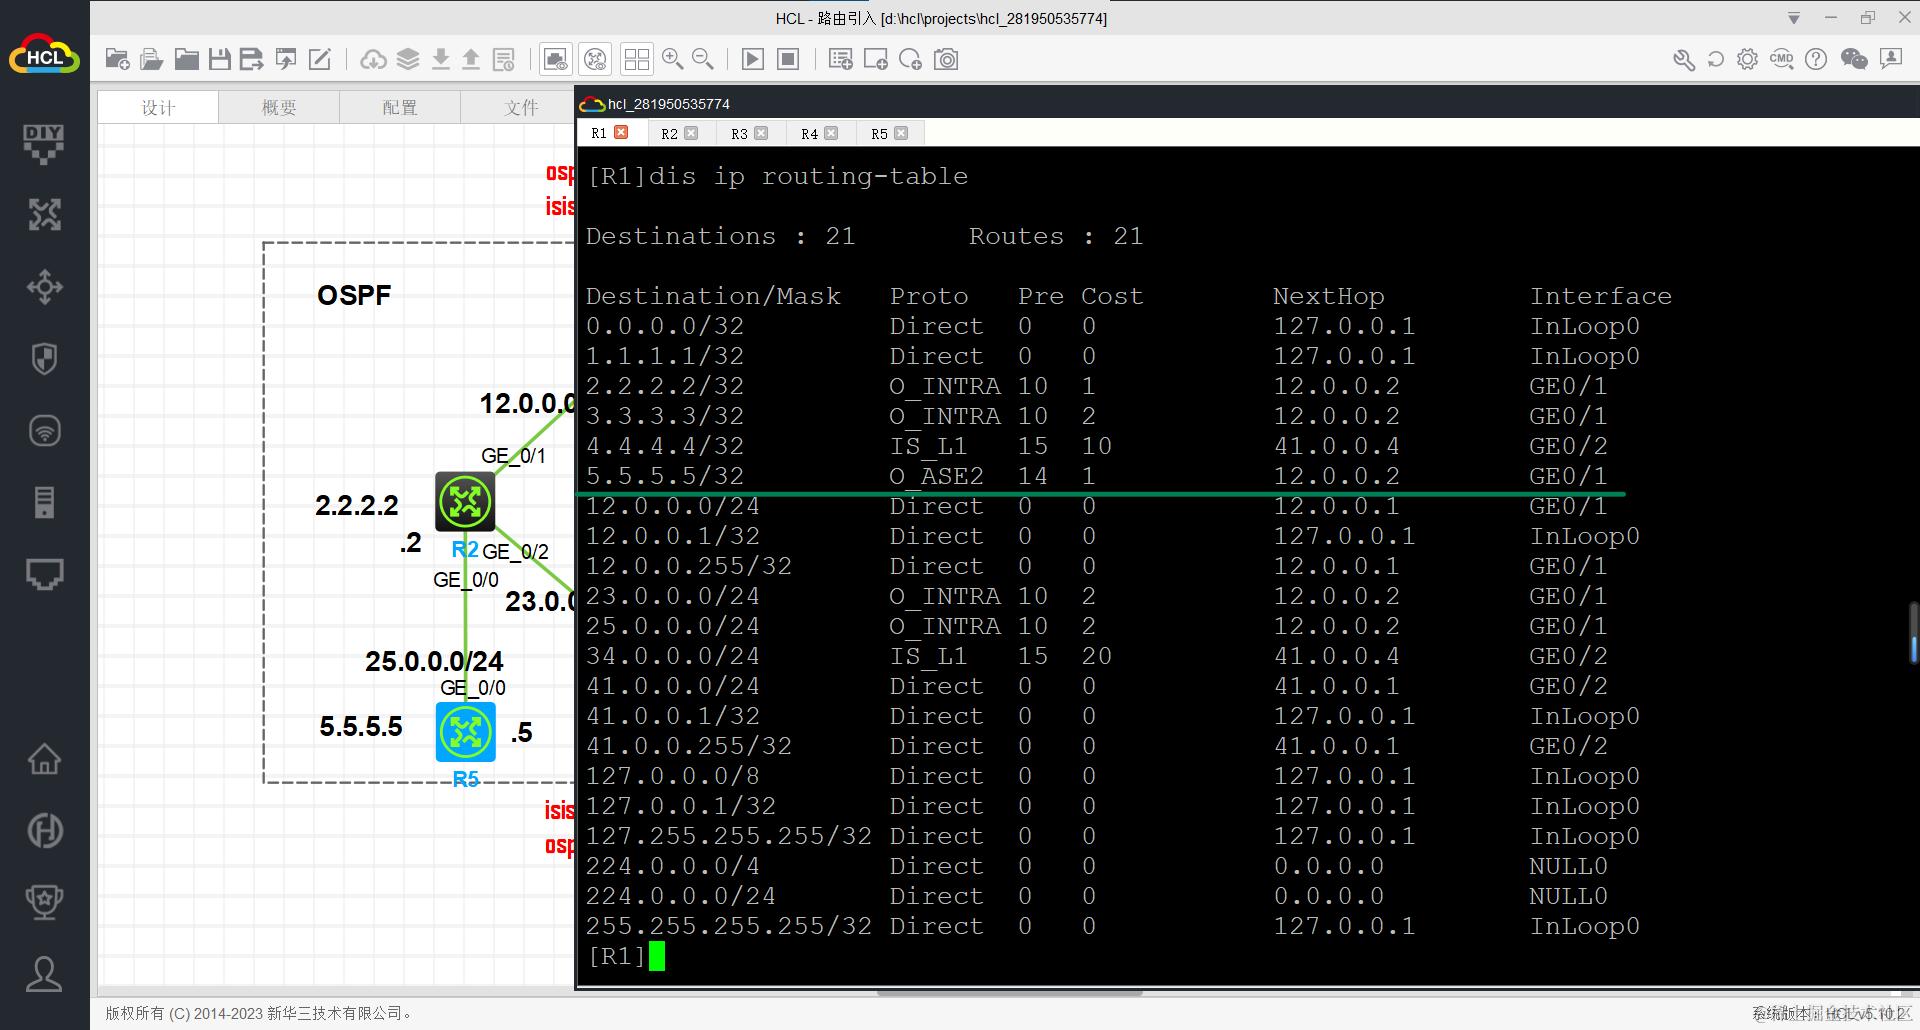Click the add ellipse shape icon
The width and height of the screenshot is (1920, 1030).
910,59
